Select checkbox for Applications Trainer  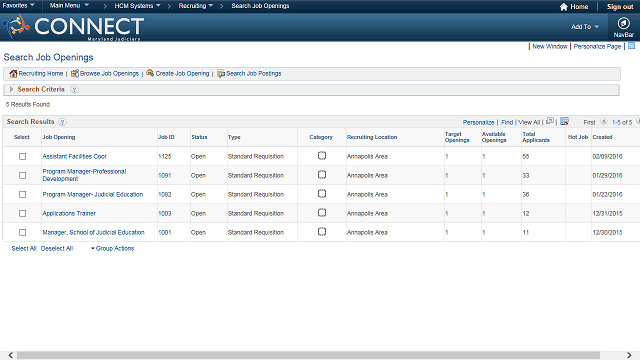coord(22,213)
